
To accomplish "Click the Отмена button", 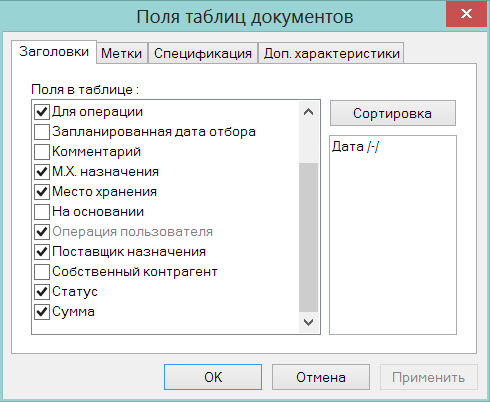I will [x=321, y=377].
